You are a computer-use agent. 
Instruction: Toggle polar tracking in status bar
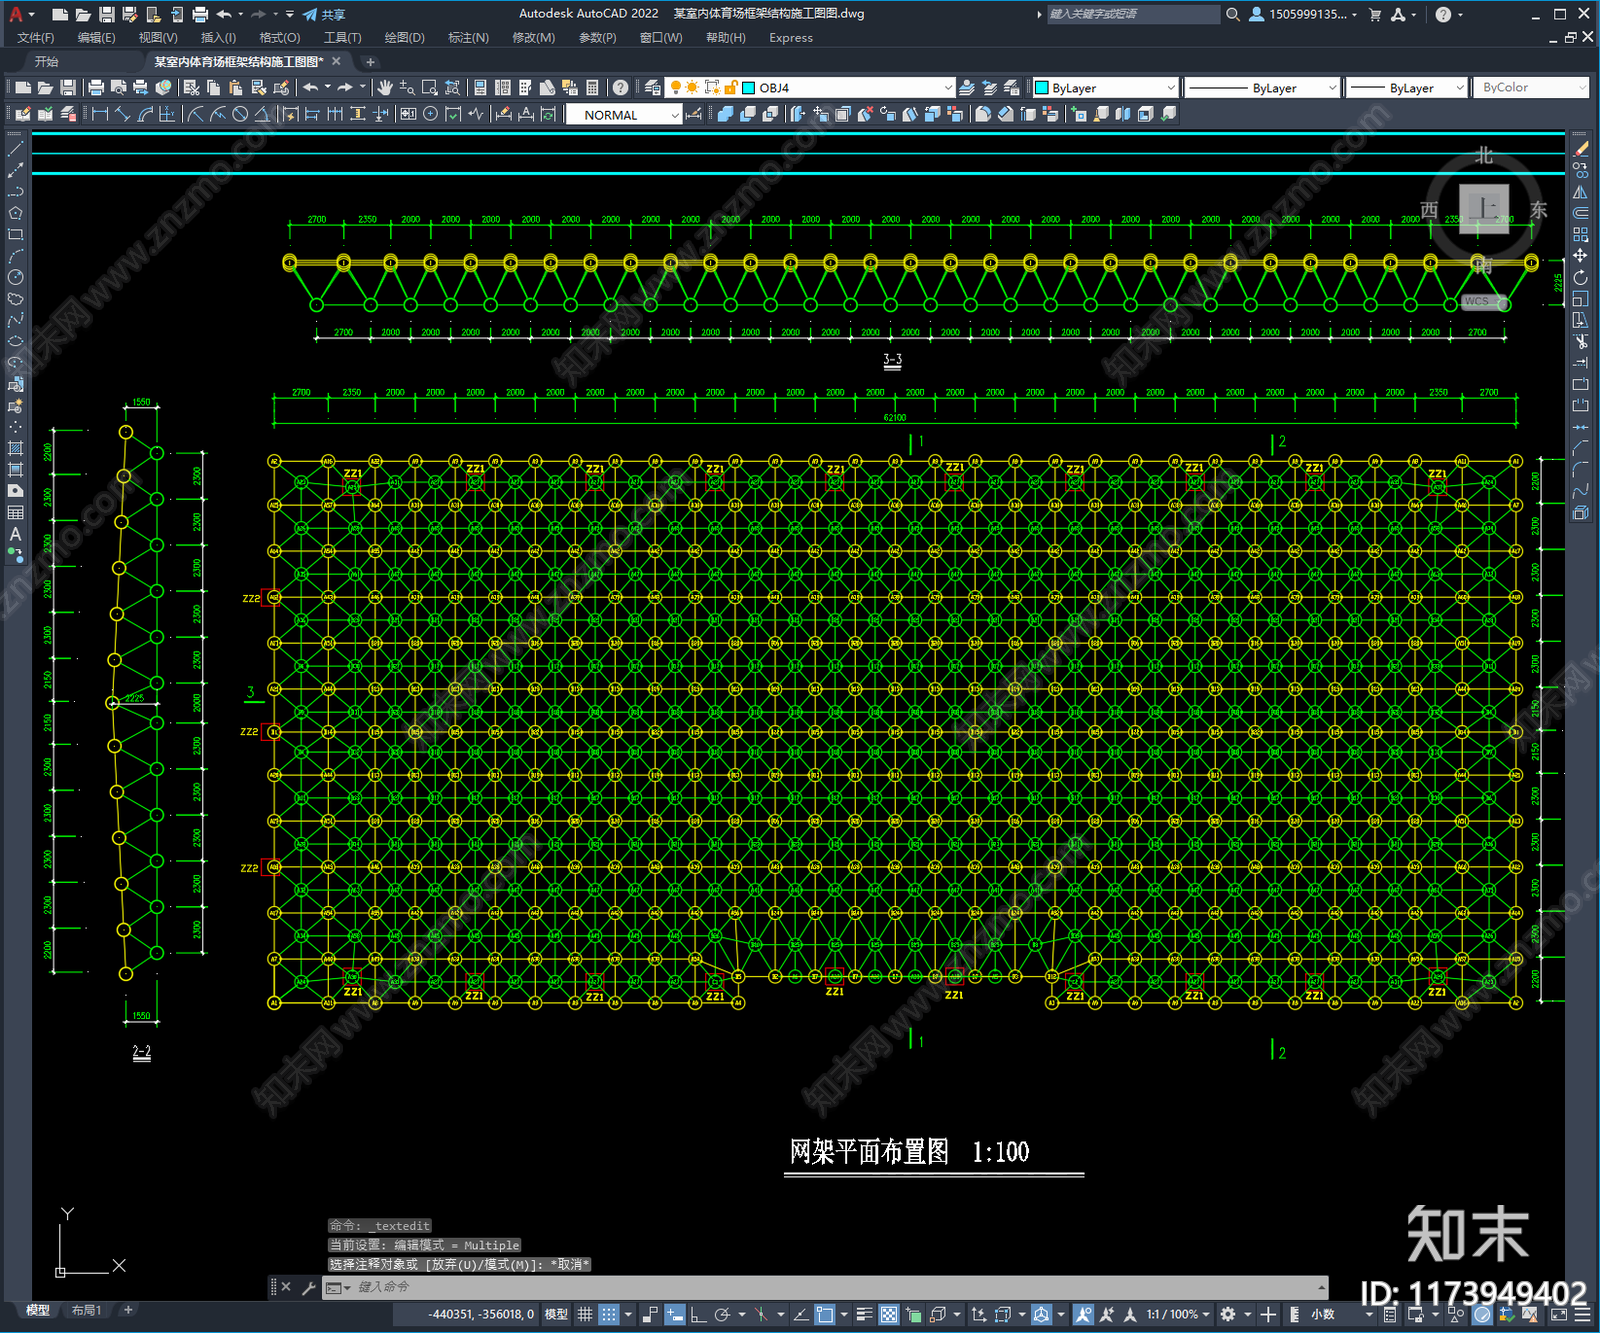pyautogui.click(x=722, y=1314)
